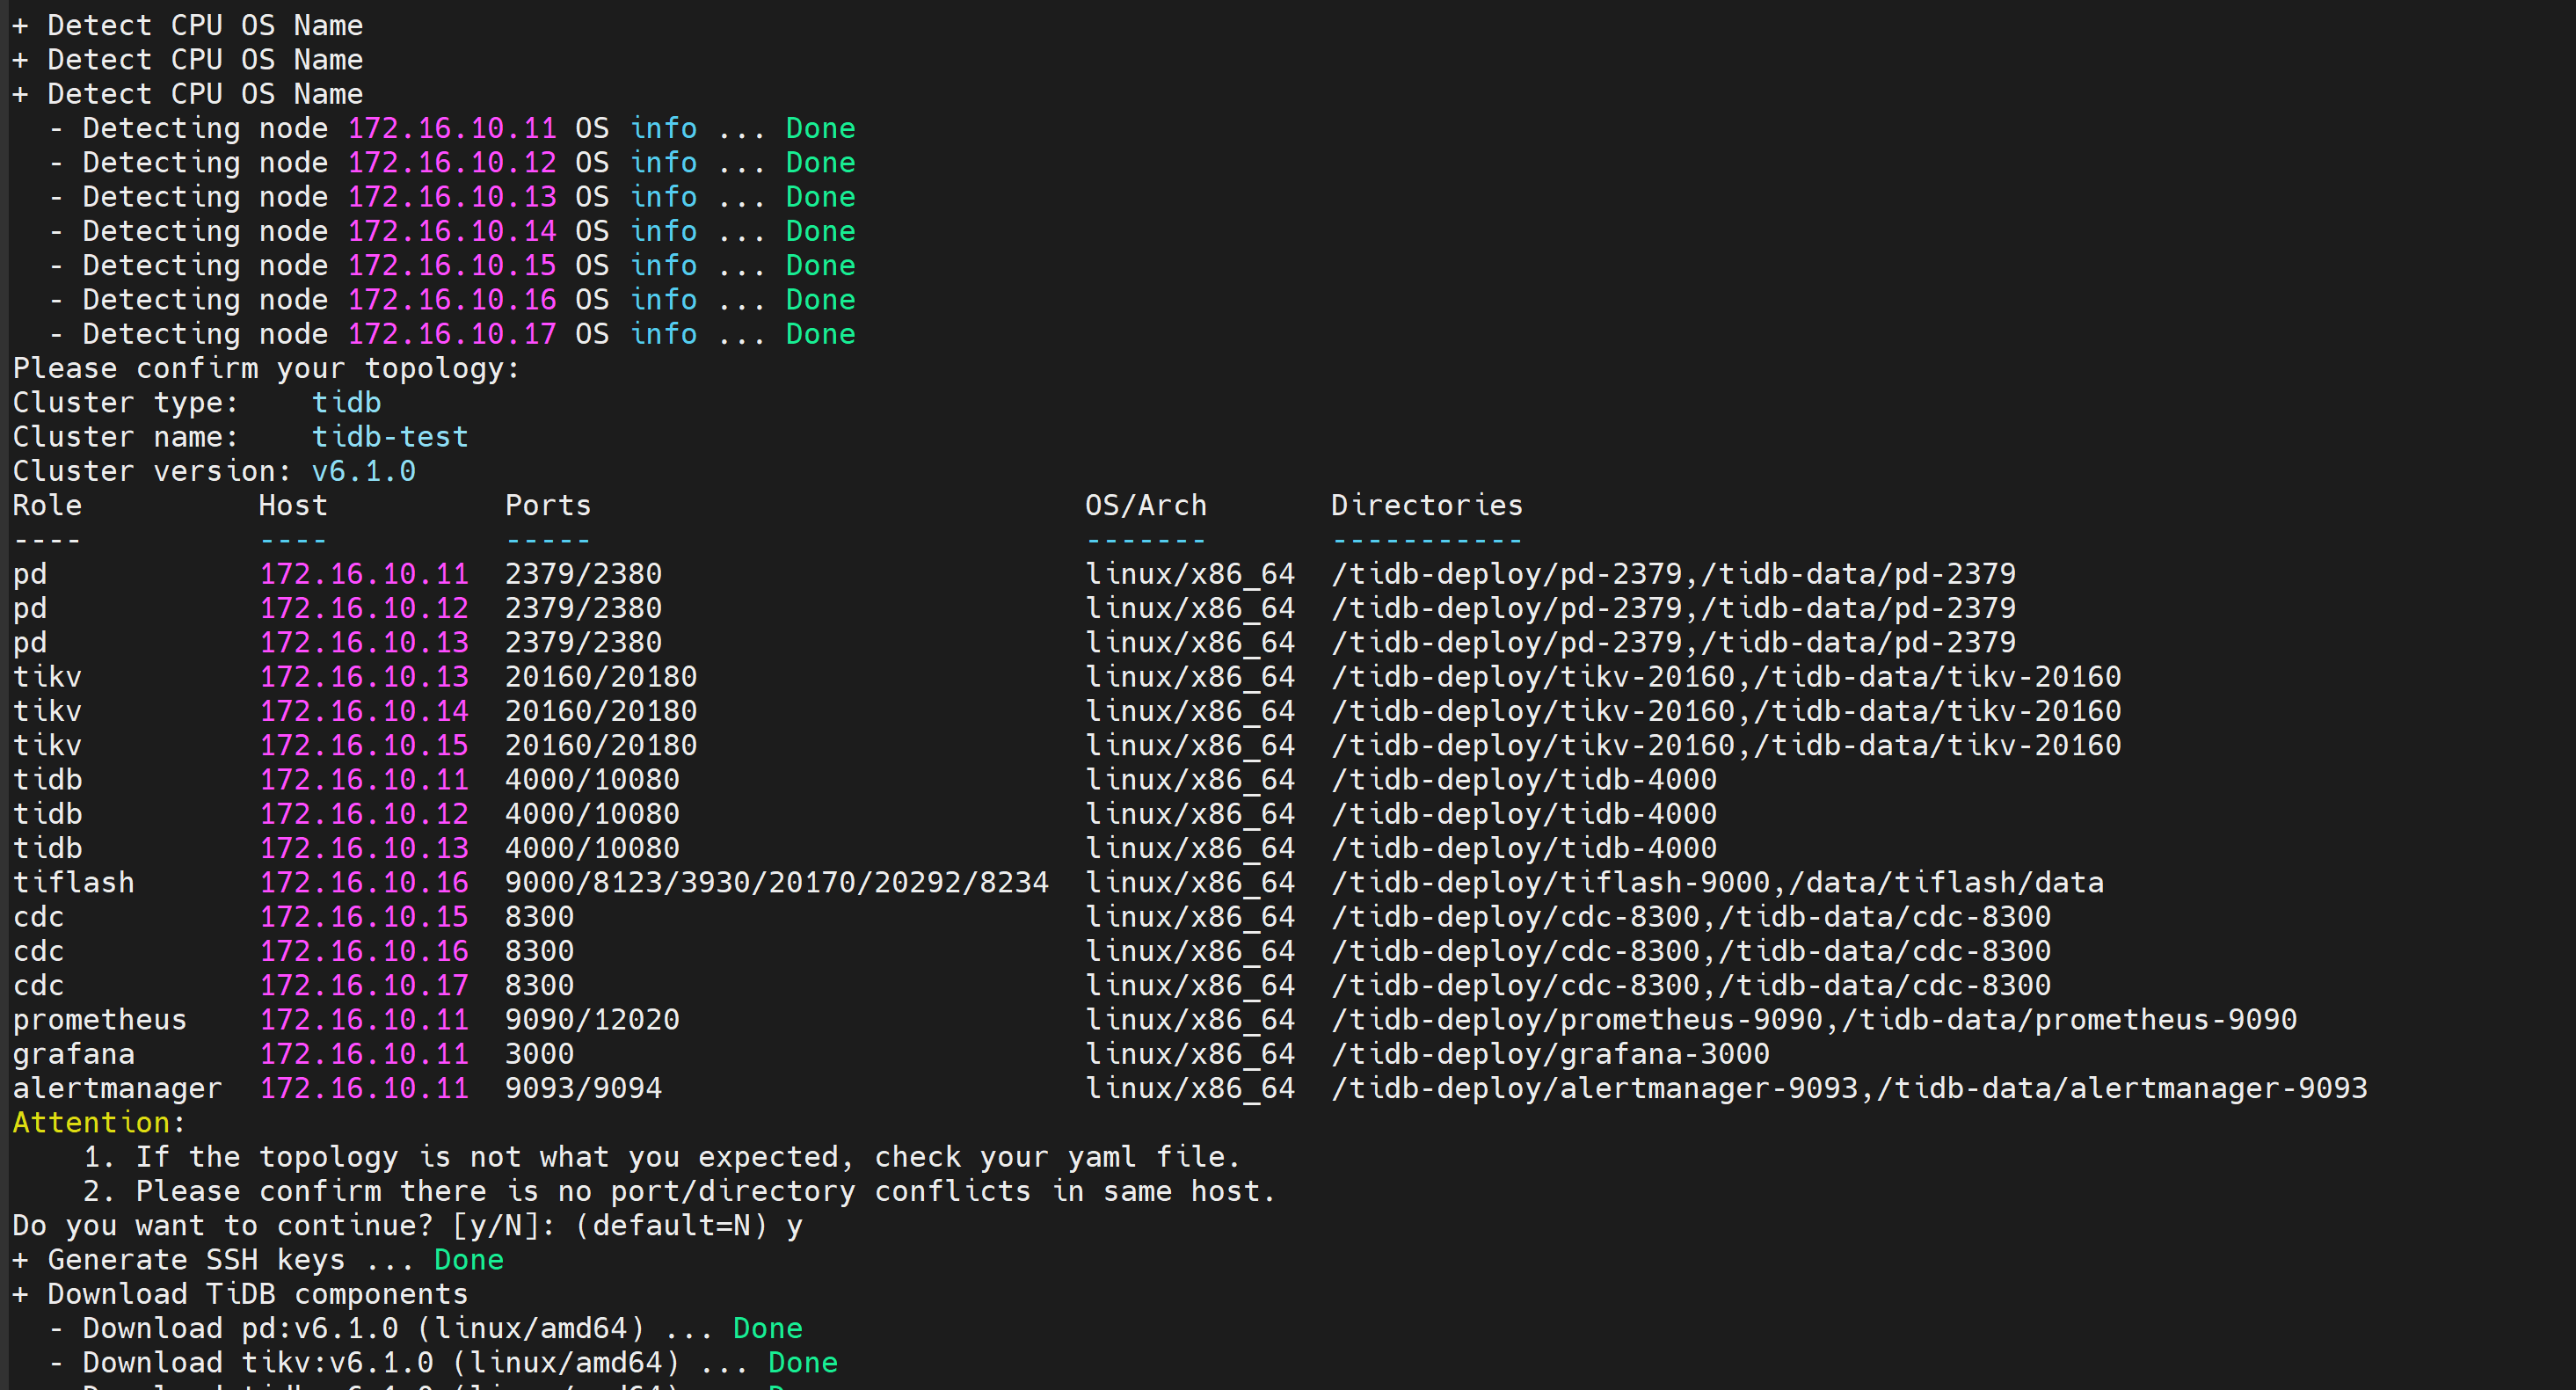Click Download TiDB components line
Screen dimensions: 2576x1390
coord(240,1294)
